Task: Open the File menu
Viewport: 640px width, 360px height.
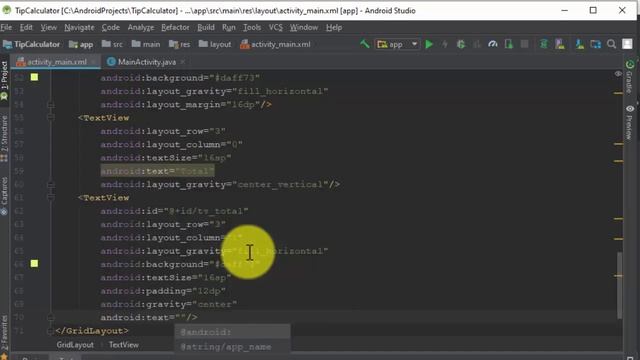Action: point(6,27)
